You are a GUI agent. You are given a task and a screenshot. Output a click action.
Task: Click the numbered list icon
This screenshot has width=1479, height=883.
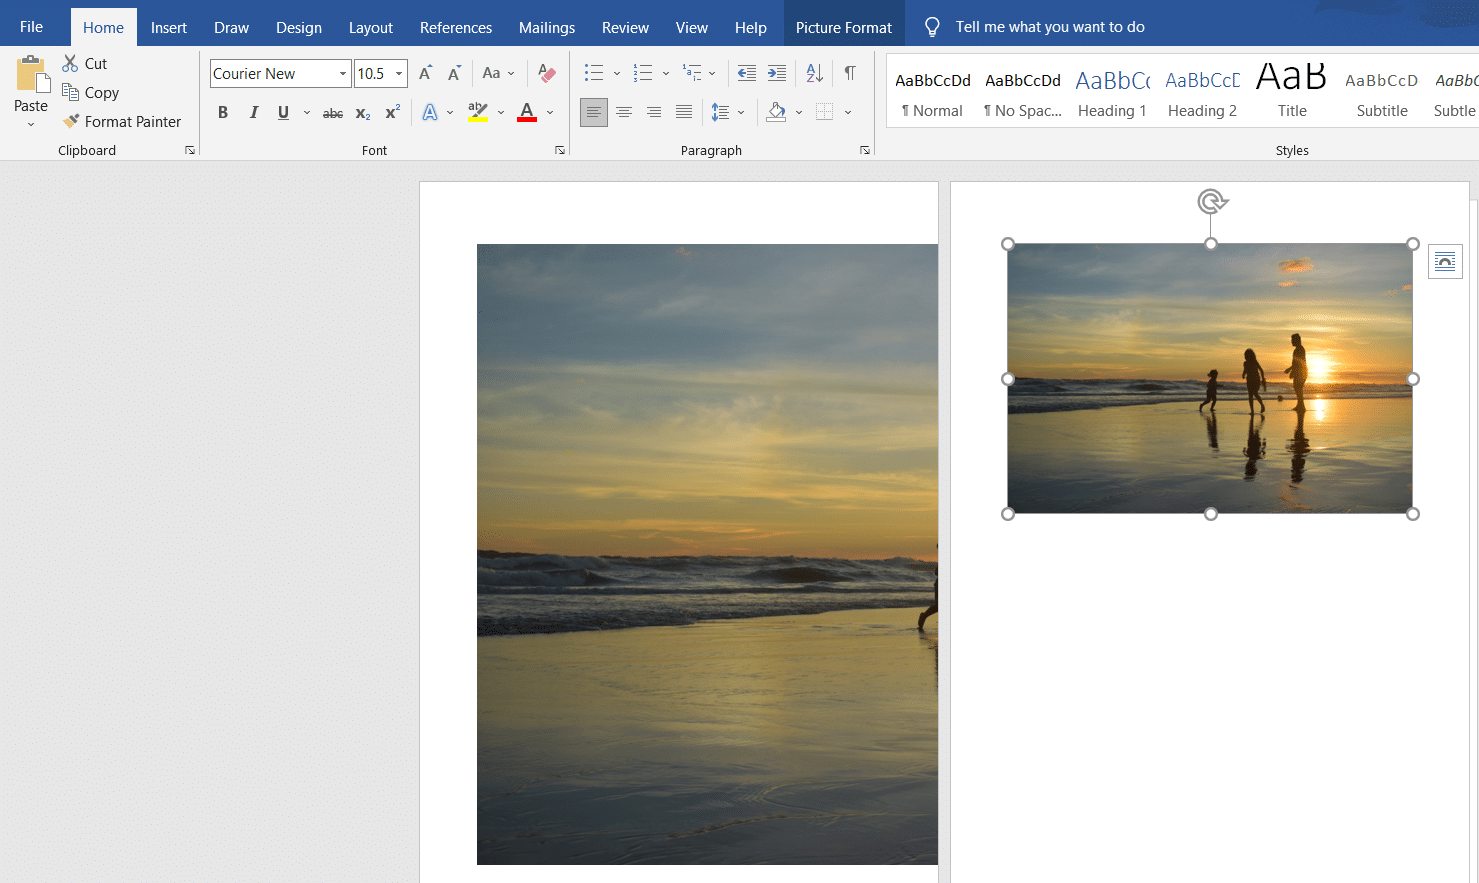pos(643,73)
